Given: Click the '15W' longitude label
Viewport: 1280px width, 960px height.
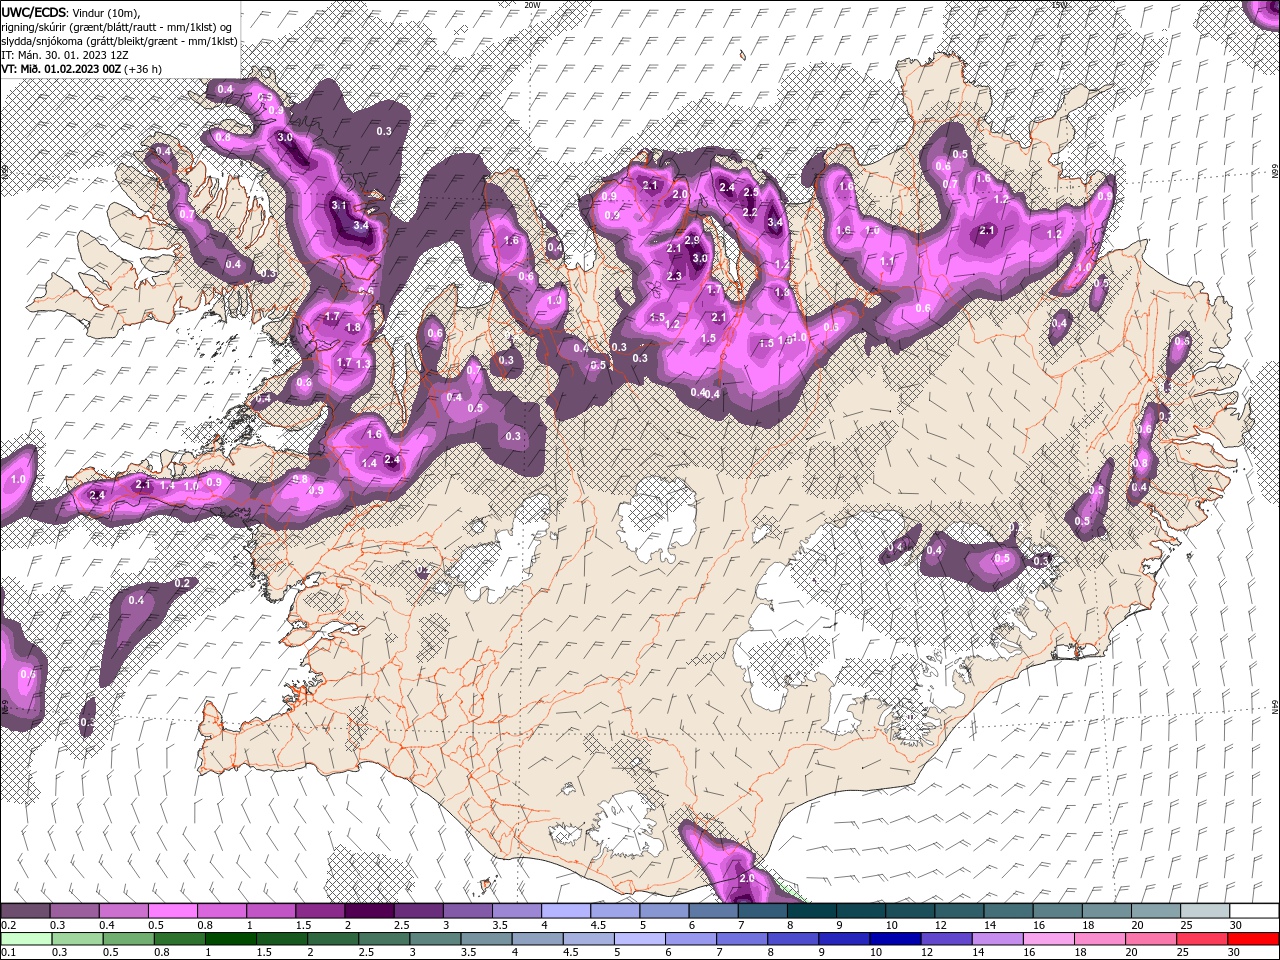Looking at the screenshot, I should click(1060, 5).
